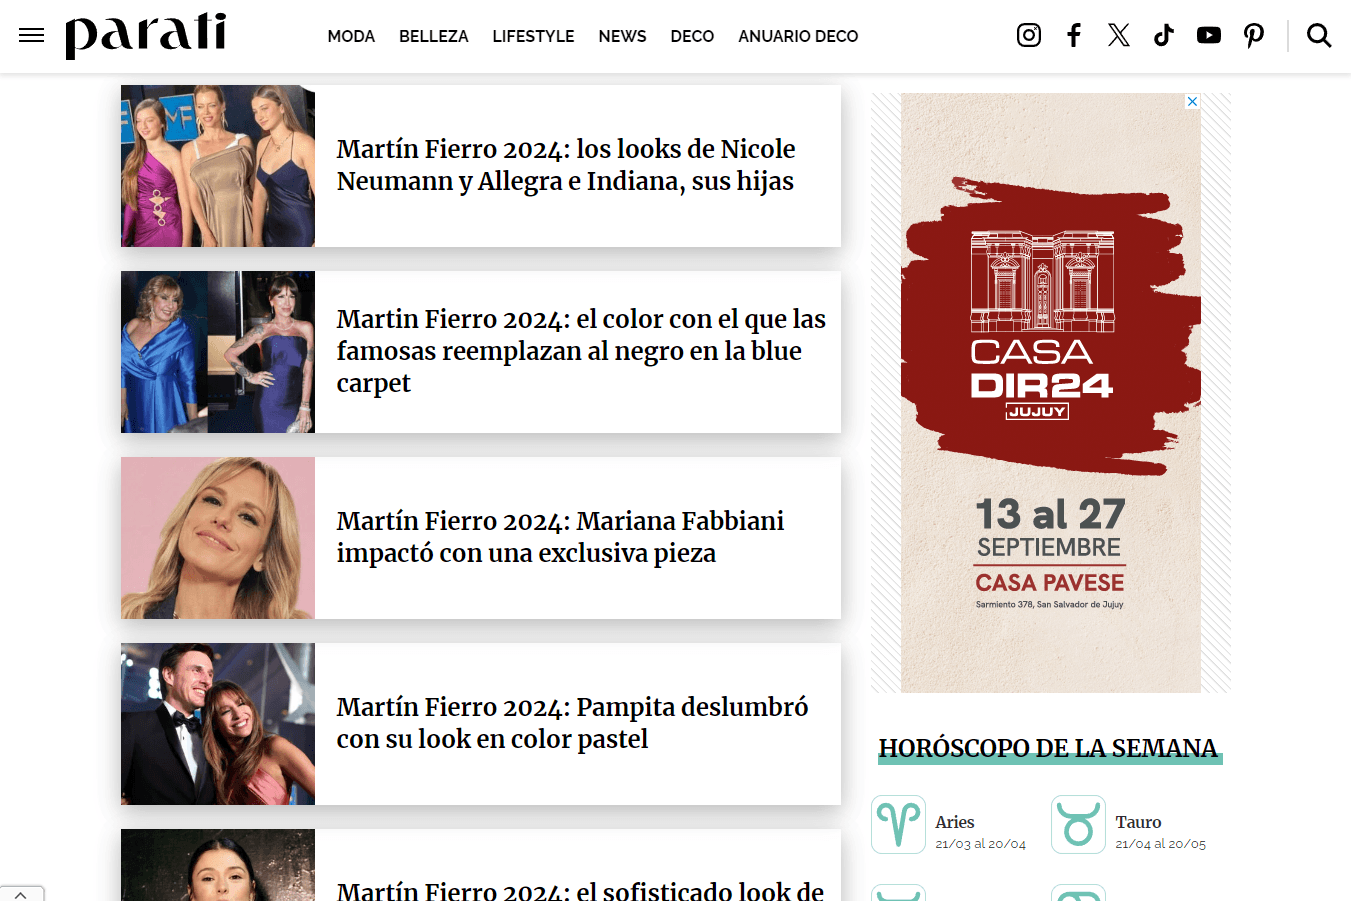Open the DECO section
The image size is (1351, 901).
[x=692, y=36]
